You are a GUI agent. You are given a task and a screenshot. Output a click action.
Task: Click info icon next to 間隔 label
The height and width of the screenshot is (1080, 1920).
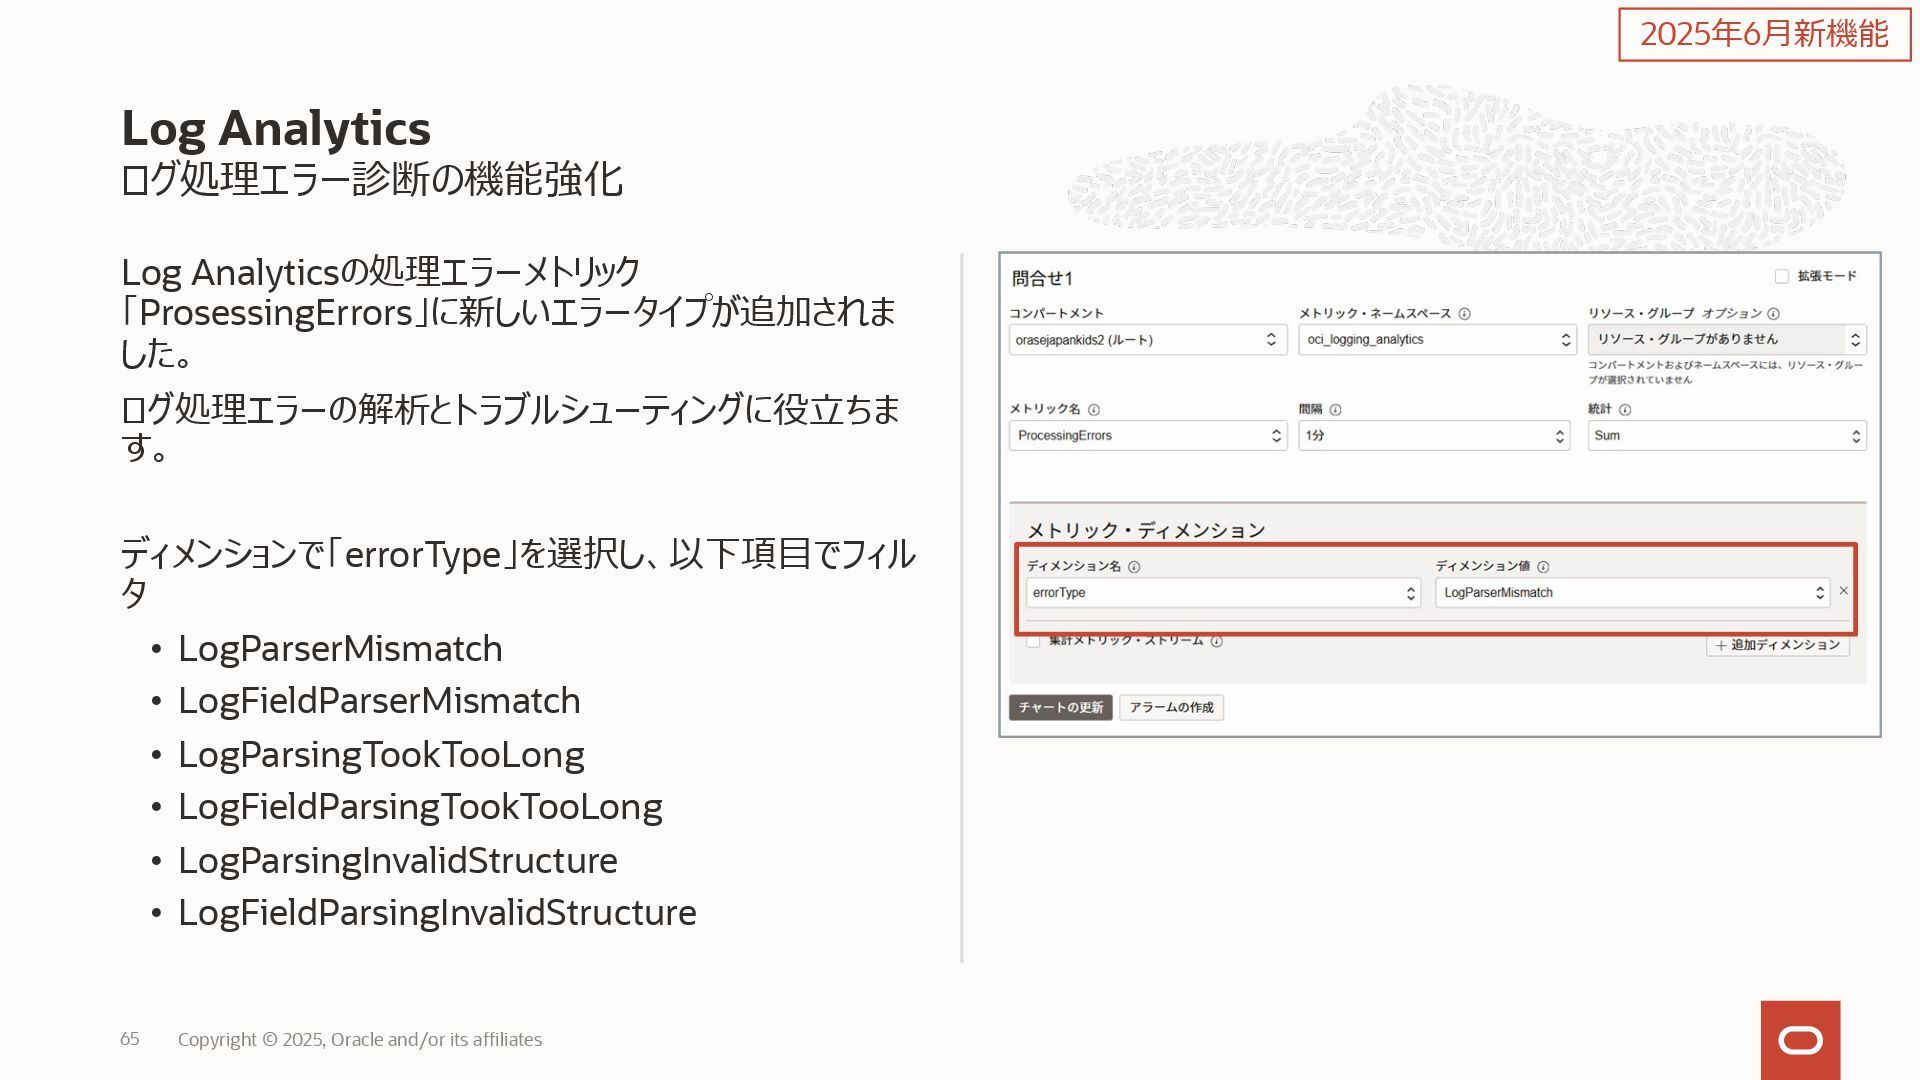click(x=1335, y=410)
